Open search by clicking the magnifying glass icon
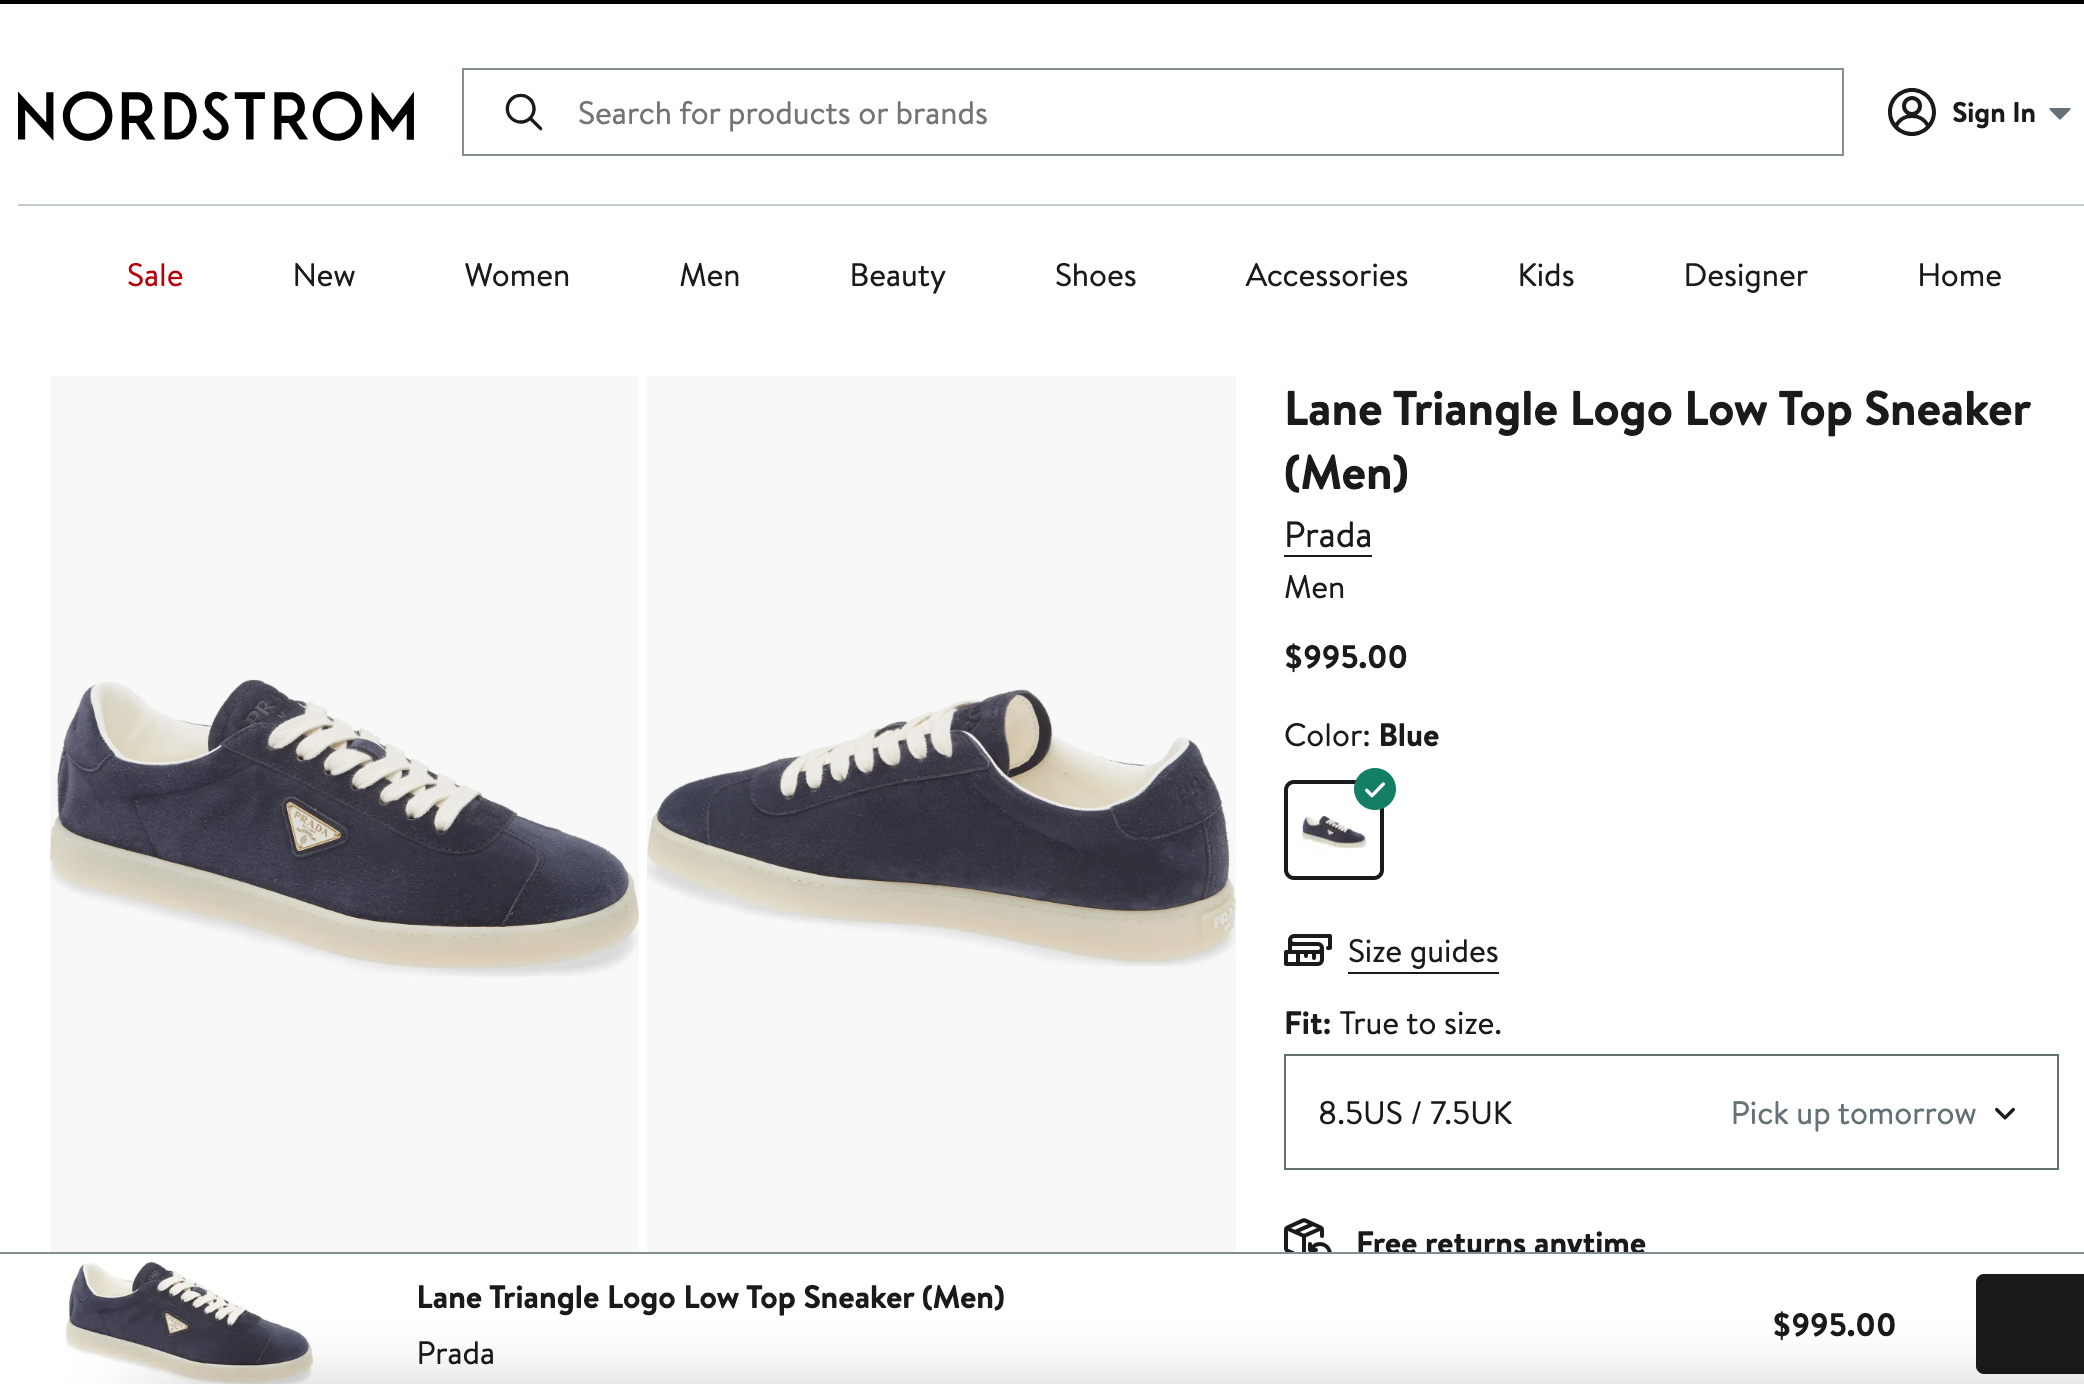This screenshot has height=1384, width=2084. (524, 112)
